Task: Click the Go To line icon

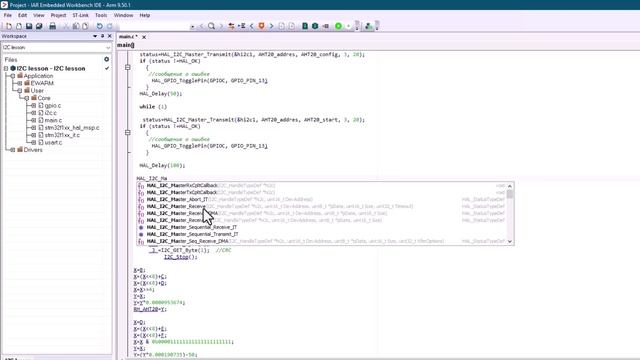Action: coord(242,26)
